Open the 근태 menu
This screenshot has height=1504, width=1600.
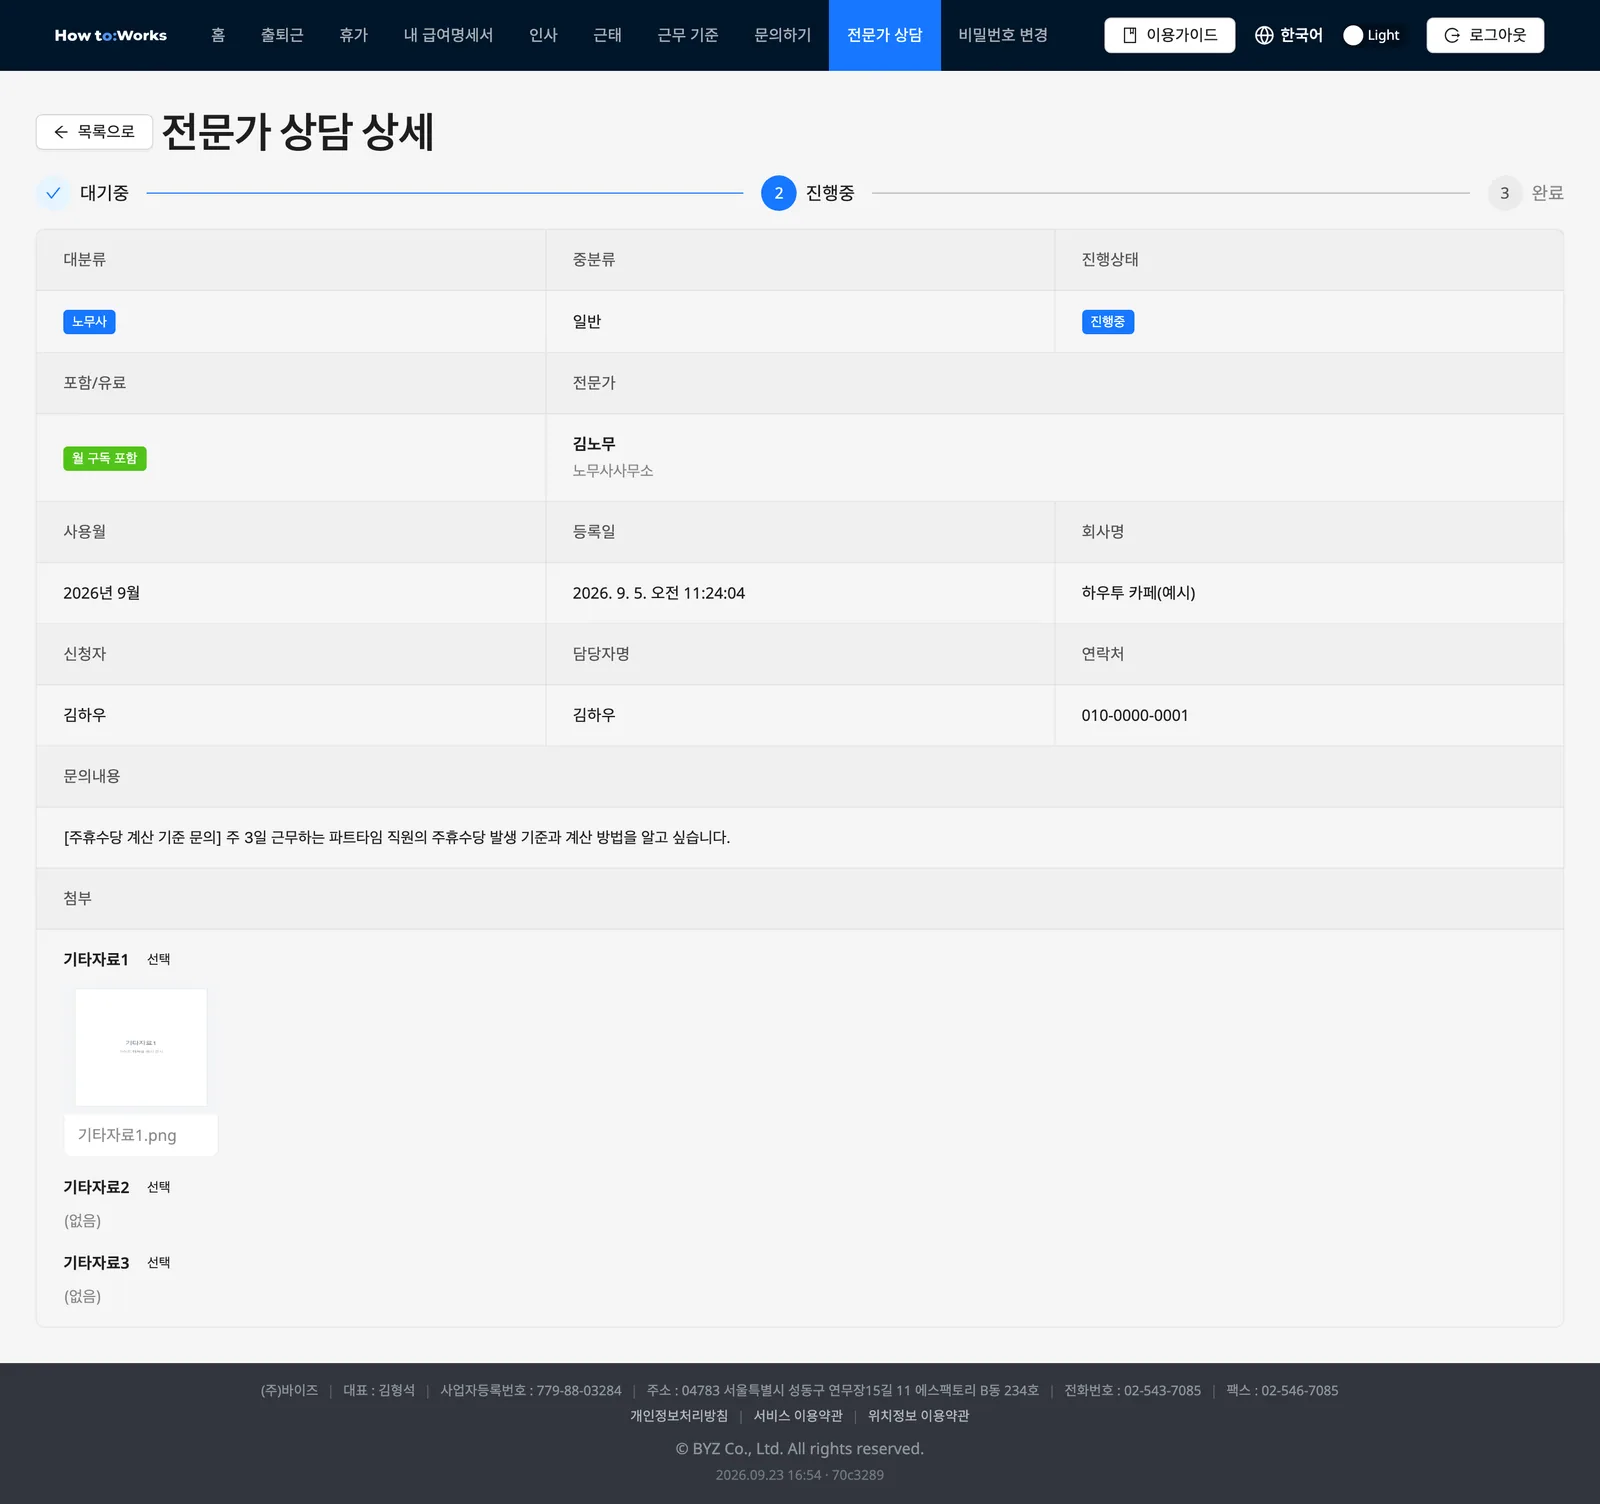tap(607, 35)
